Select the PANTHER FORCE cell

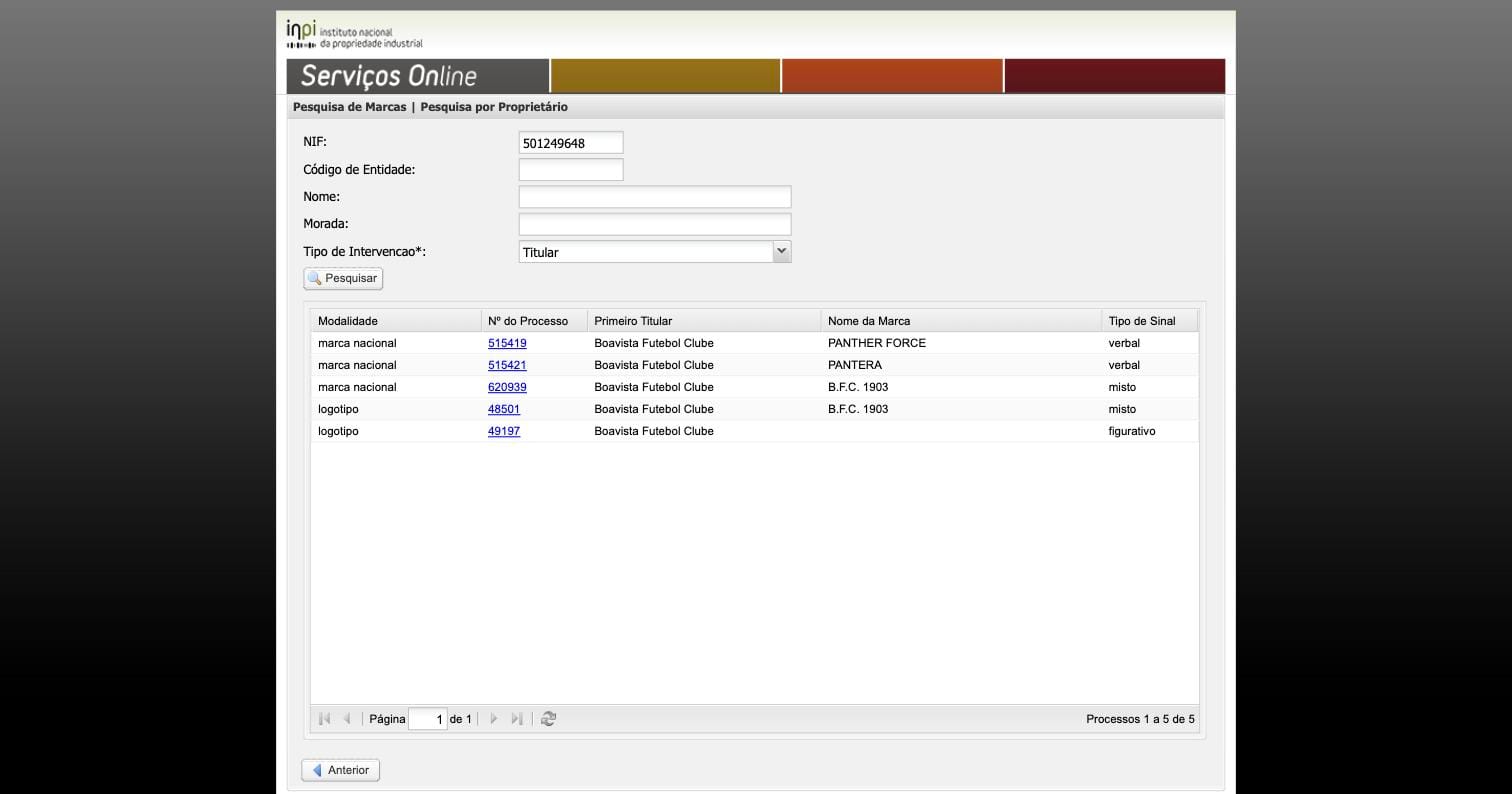961,343
